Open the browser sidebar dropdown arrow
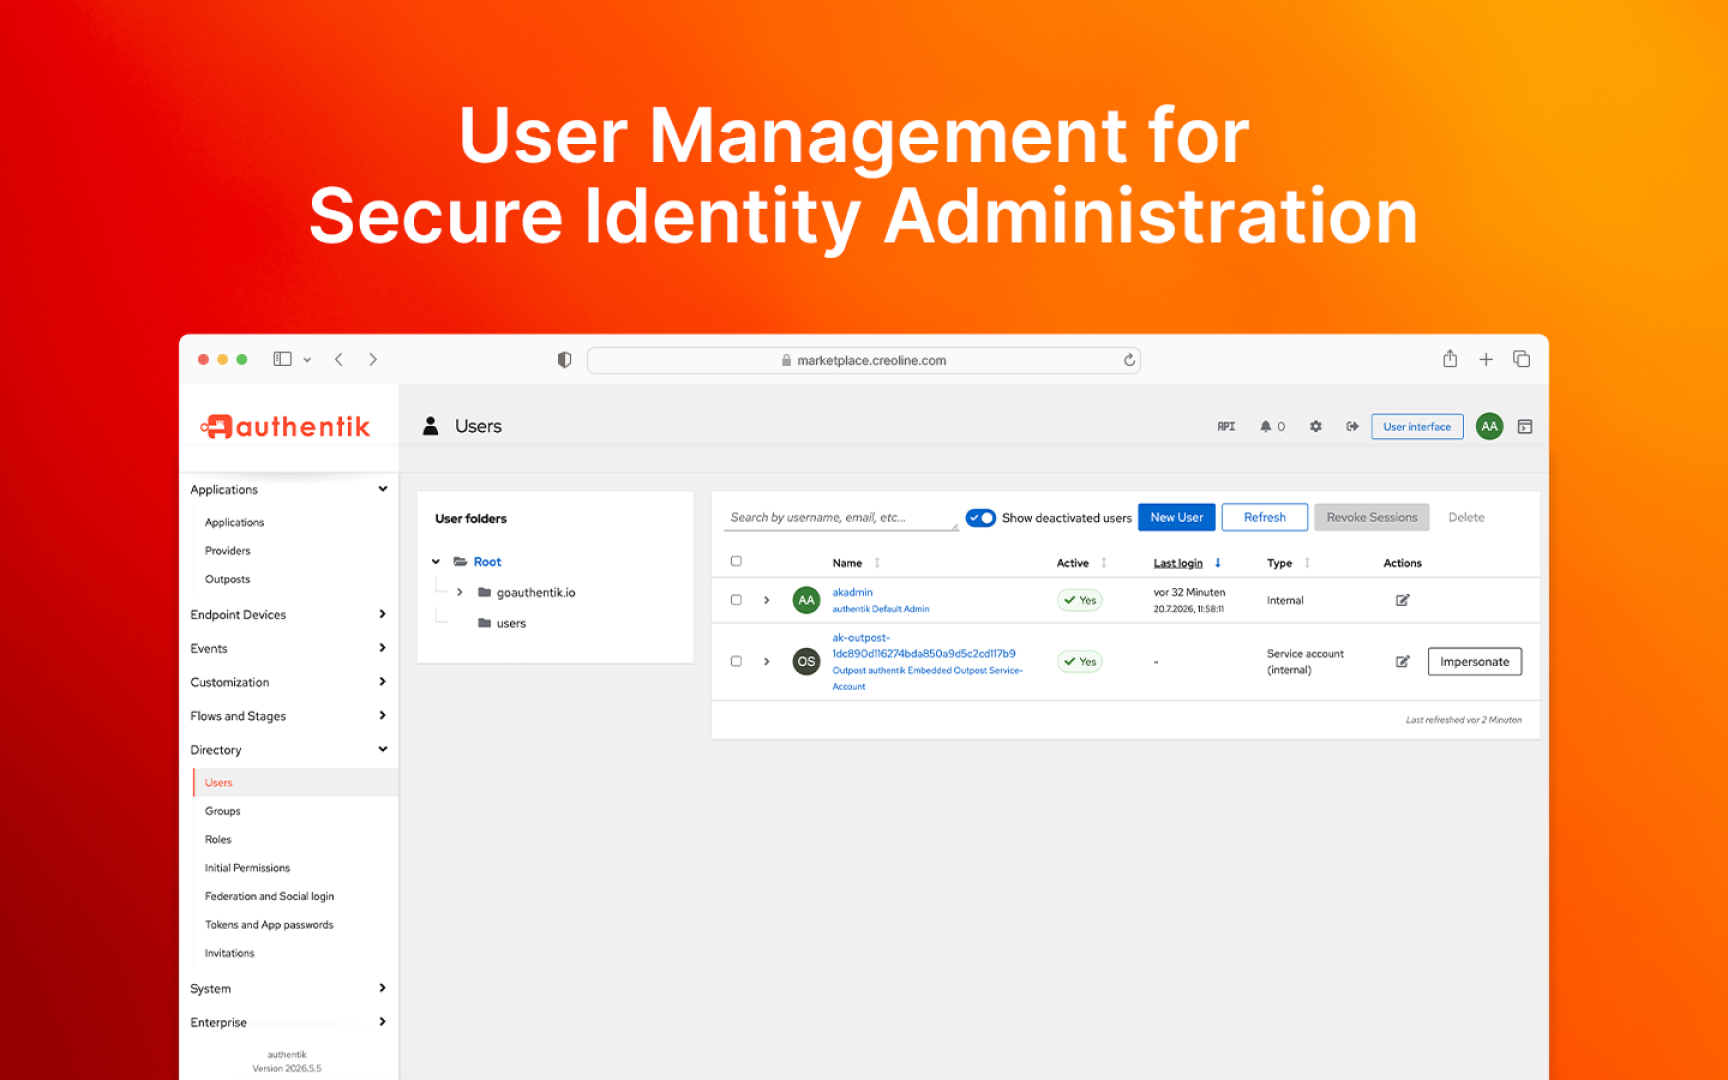This screenshot has width=1728, height=1080. pos(307,360)
